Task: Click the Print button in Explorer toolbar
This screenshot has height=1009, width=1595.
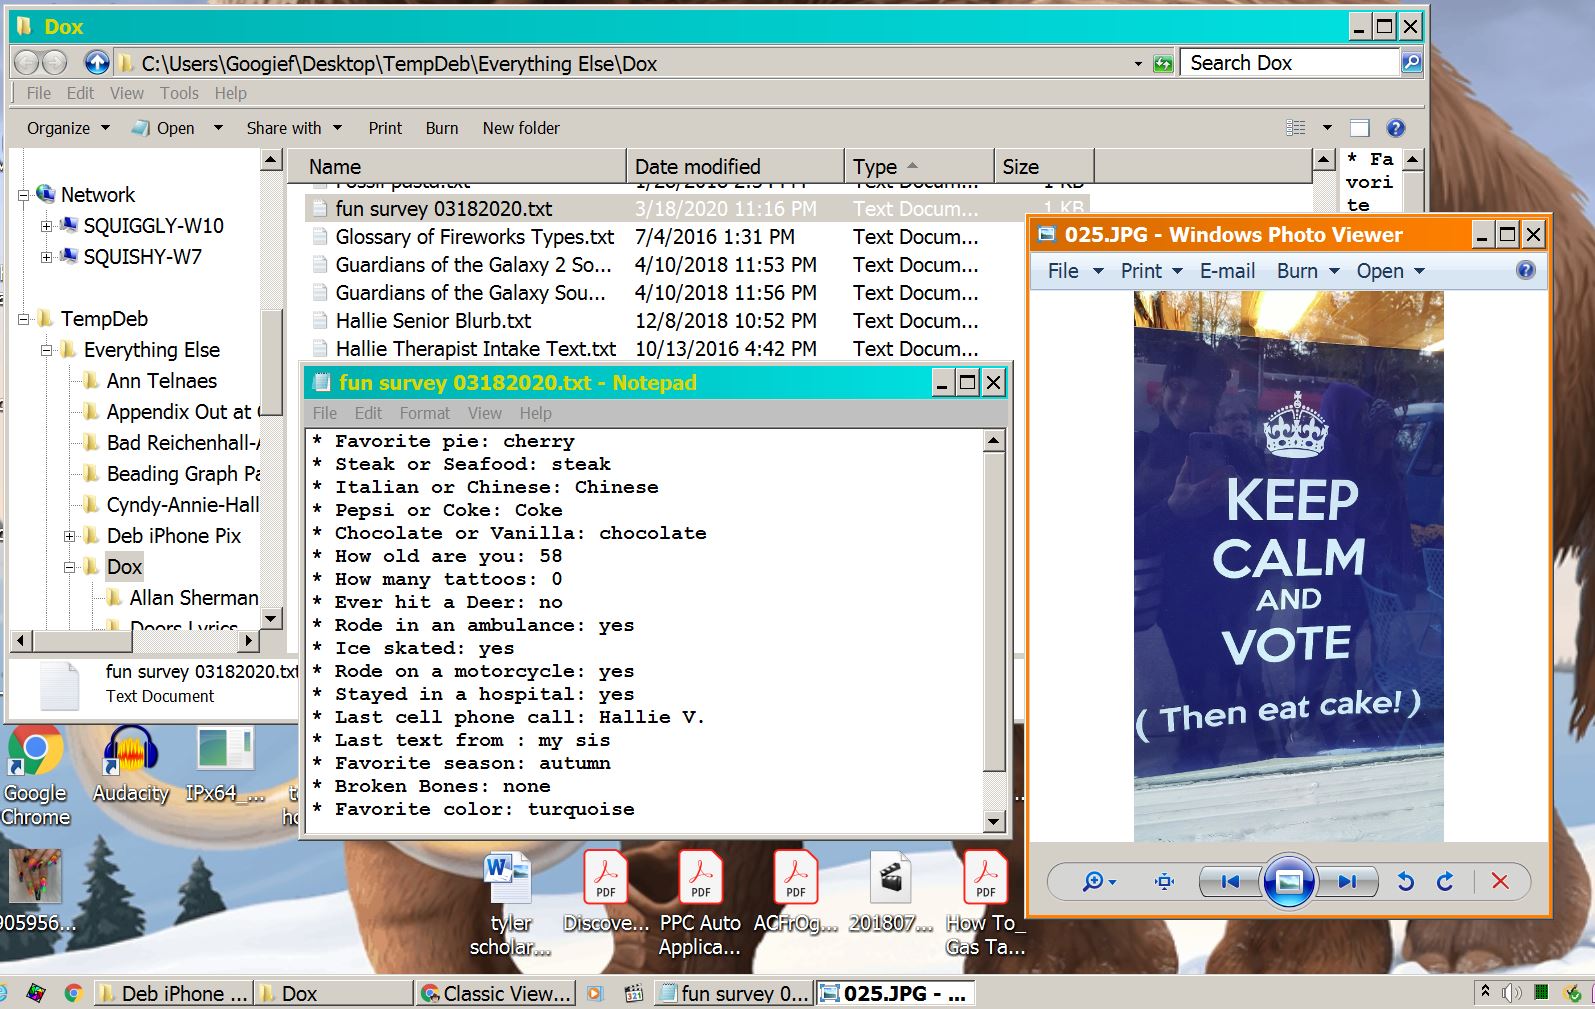Action: point(385,128)
